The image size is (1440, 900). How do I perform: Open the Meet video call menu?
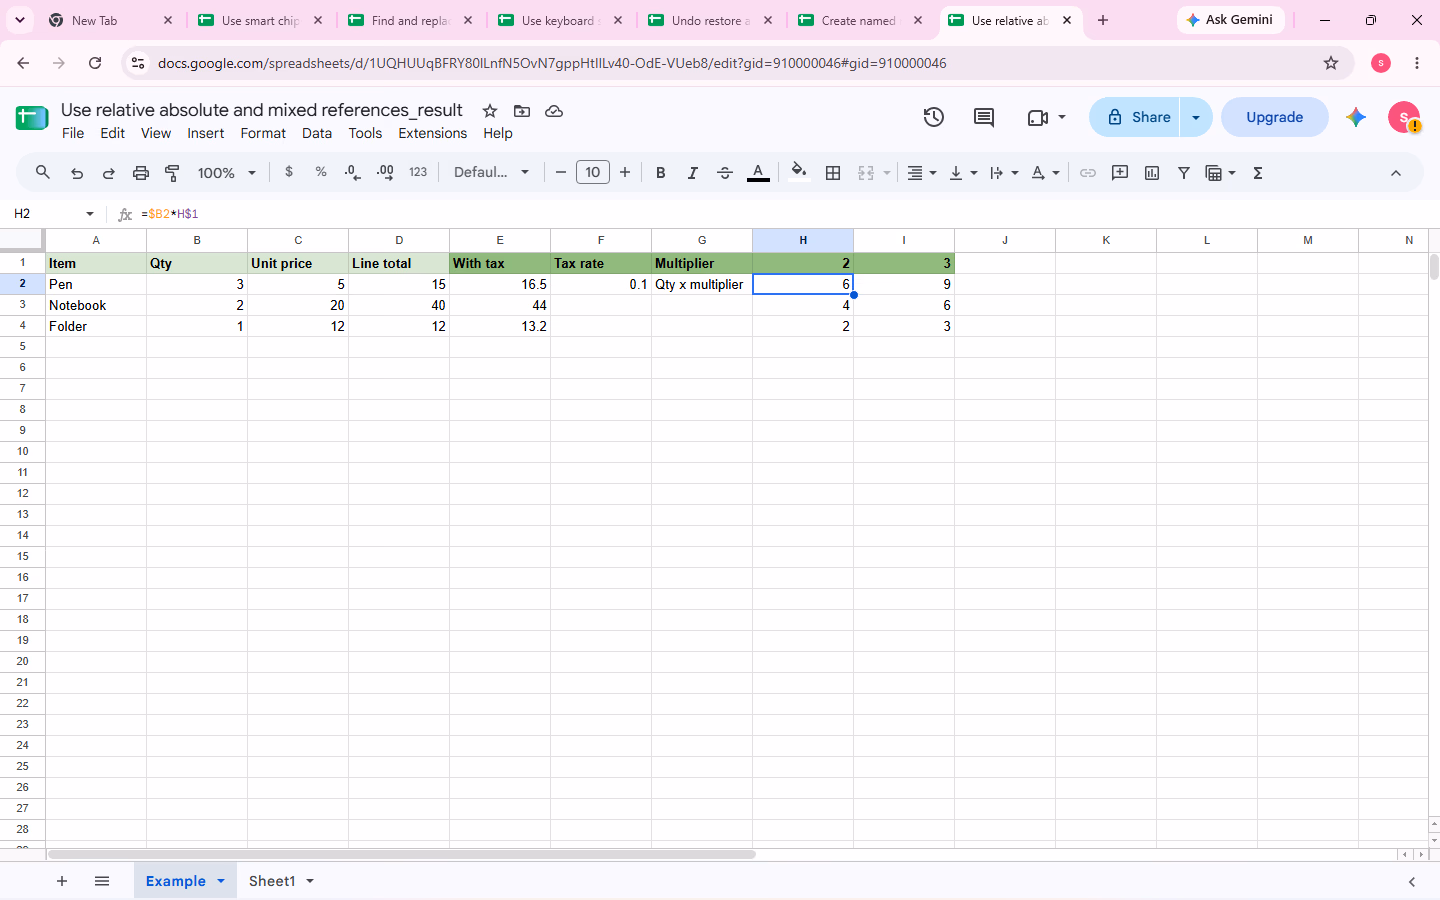(1046, 117)
